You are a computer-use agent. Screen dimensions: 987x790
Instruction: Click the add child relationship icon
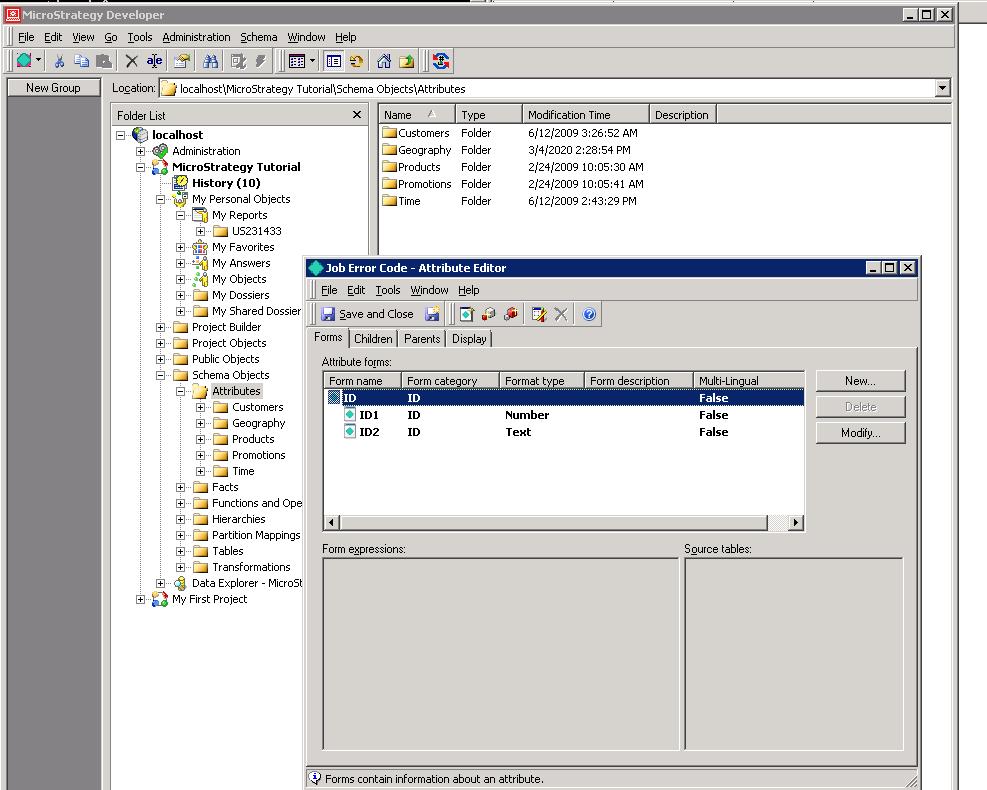(488, 313)
